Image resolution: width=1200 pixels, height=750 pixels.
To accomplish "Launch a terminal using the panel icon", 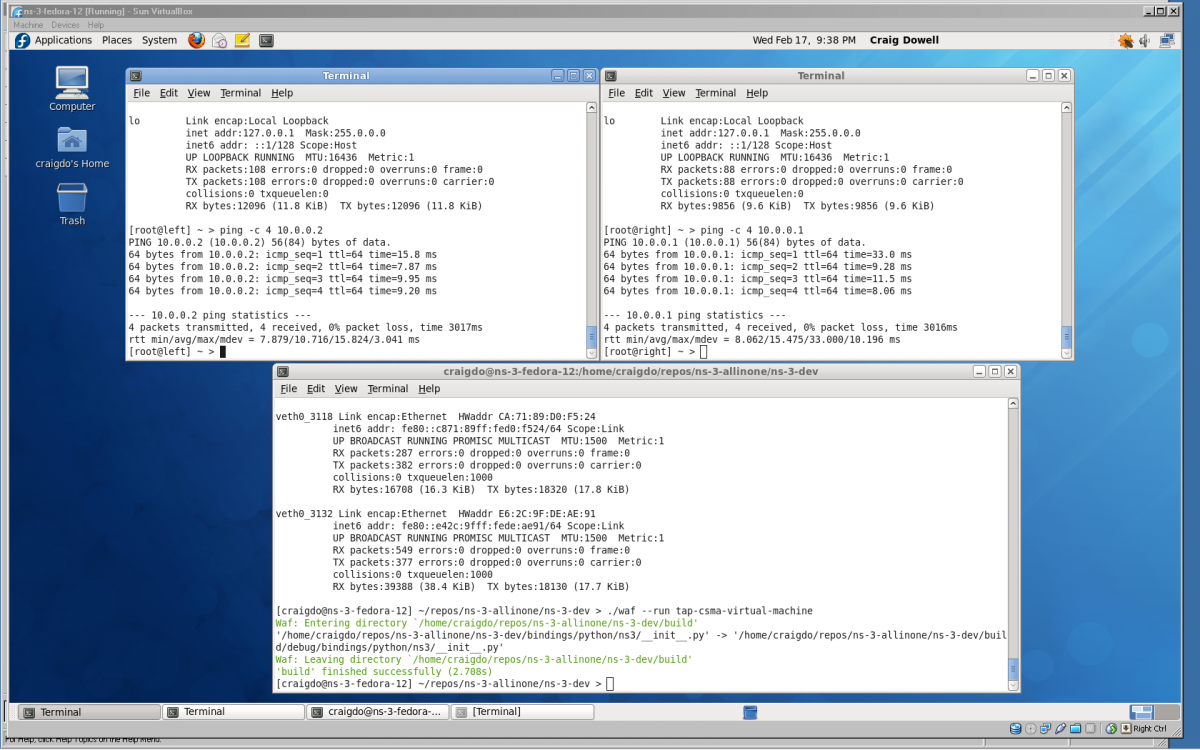I will [265, 40].
